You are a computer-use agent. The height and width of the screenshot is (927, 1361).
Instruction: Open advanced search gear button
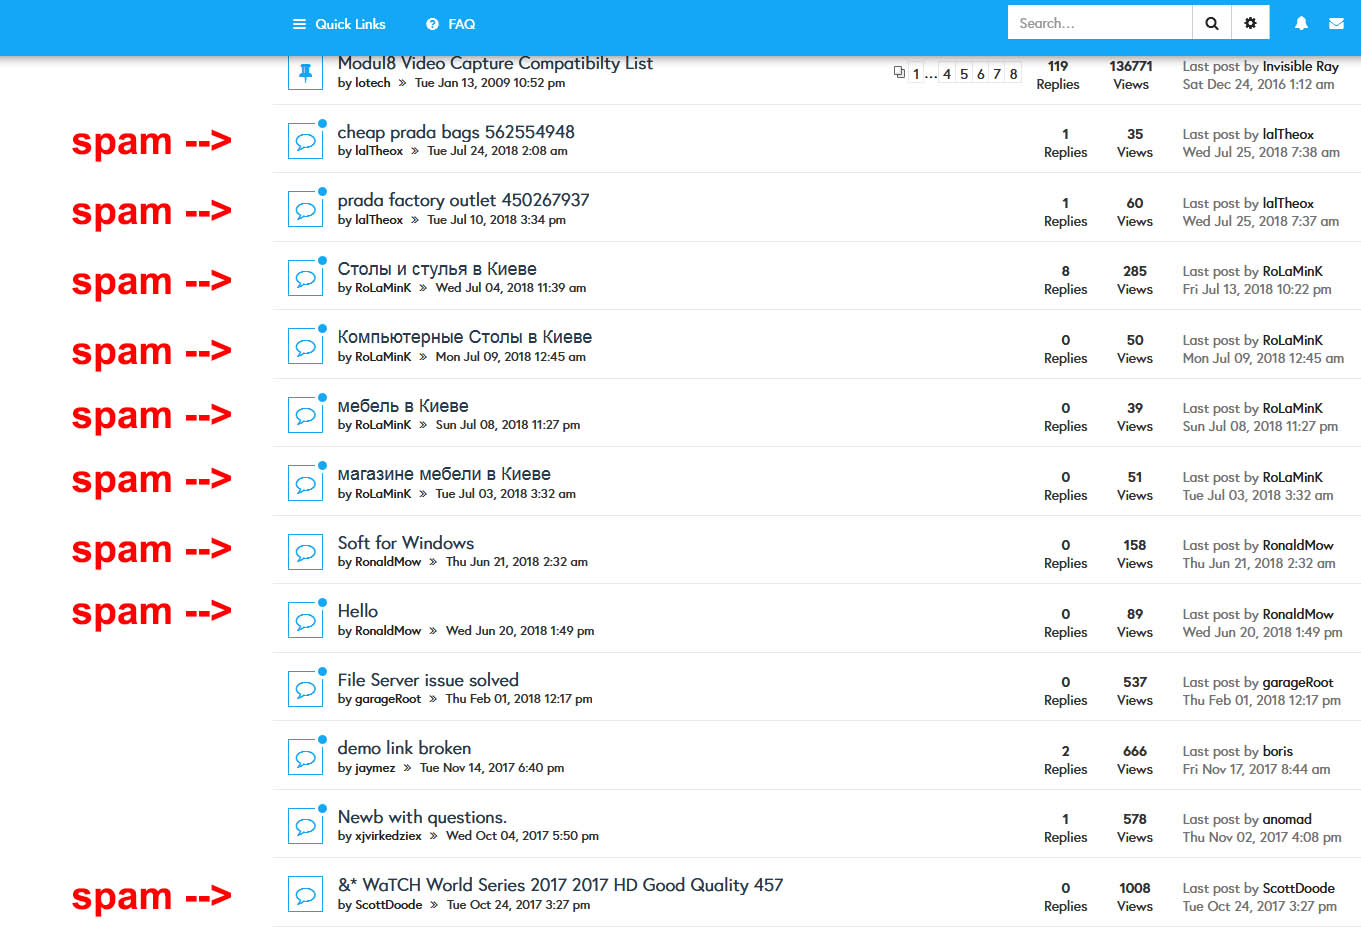click(x=1250, y=23)
